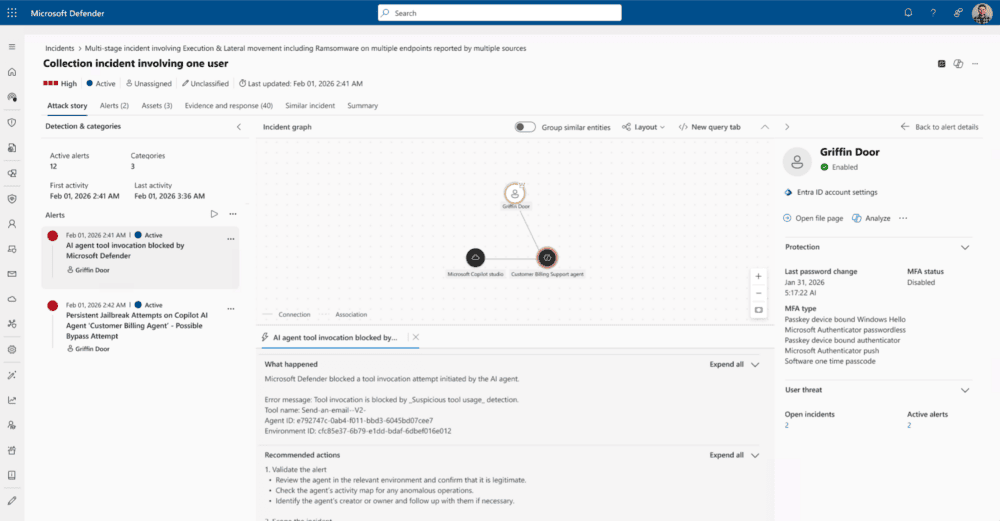Open the Similar incident tab
Image resolution: width=1000 pixels, height=521 pixels.
point(310,106)
